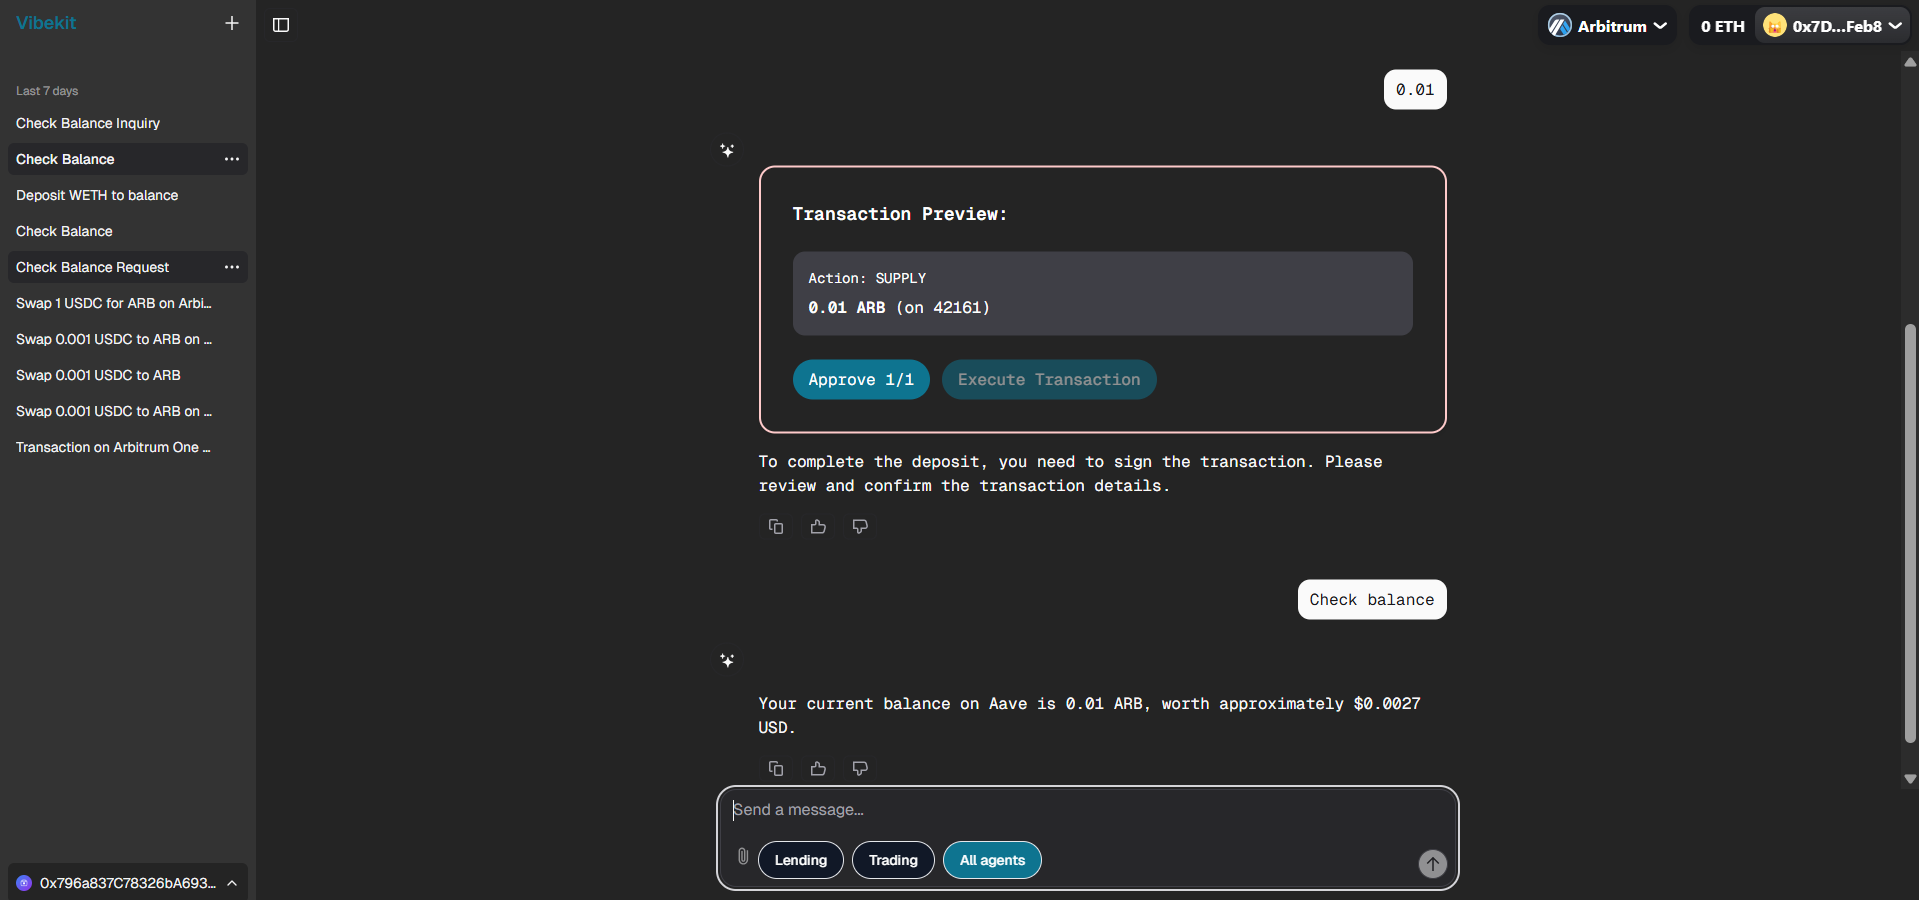Attach a file with paperclip icon

click(x=743, y=856)
